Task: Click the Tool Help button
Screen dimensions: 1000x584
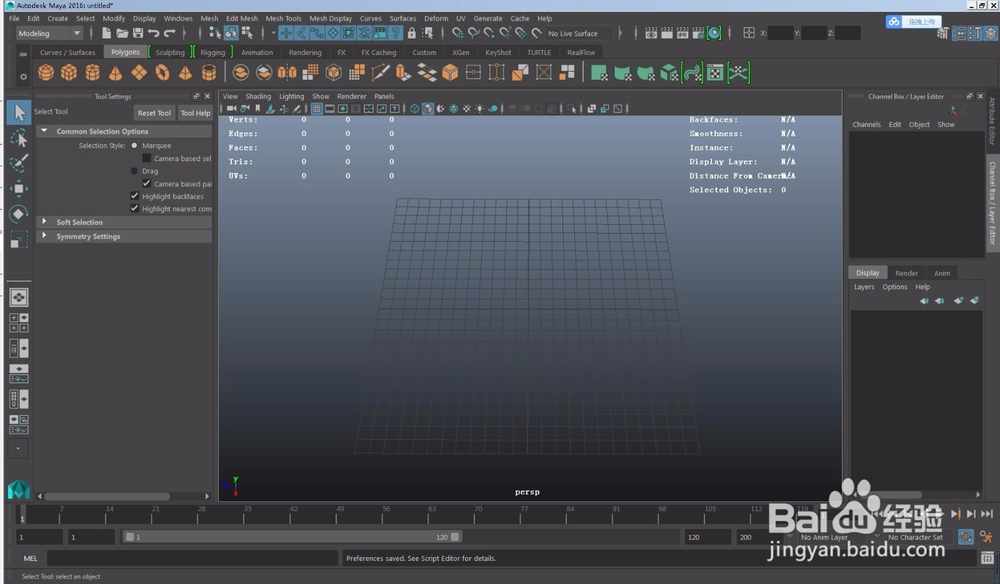Action: pyautogui.click(x=195, y=113)
